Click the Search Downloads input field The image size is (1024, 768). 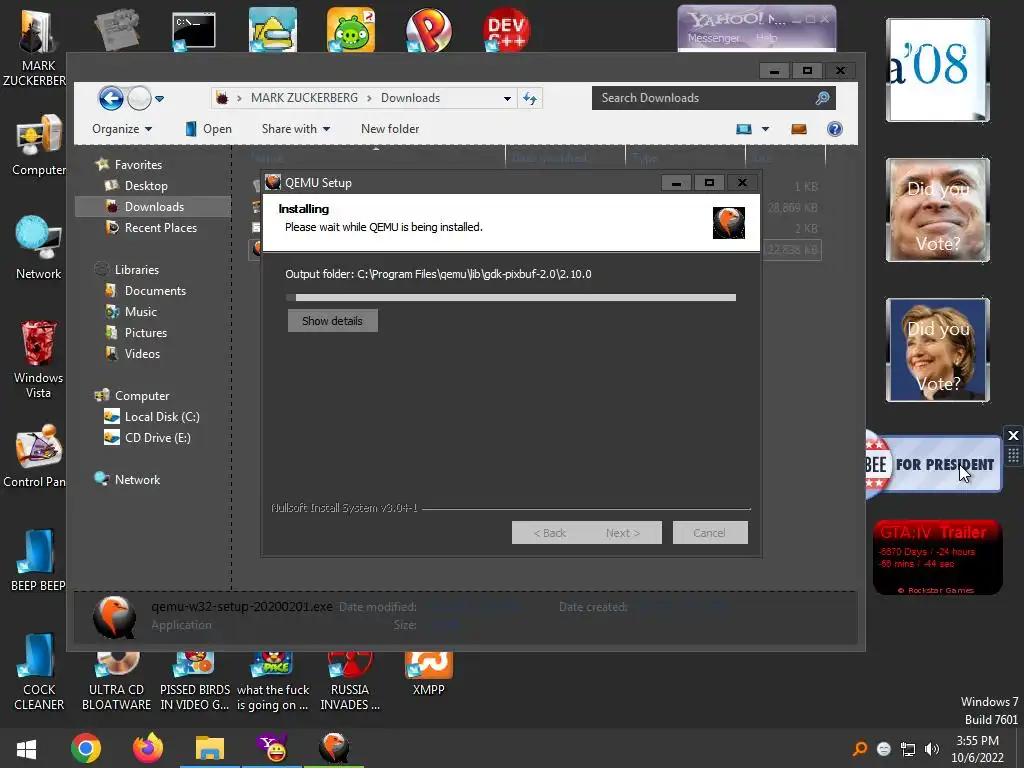pyautogui.click(x=713, y=98)
